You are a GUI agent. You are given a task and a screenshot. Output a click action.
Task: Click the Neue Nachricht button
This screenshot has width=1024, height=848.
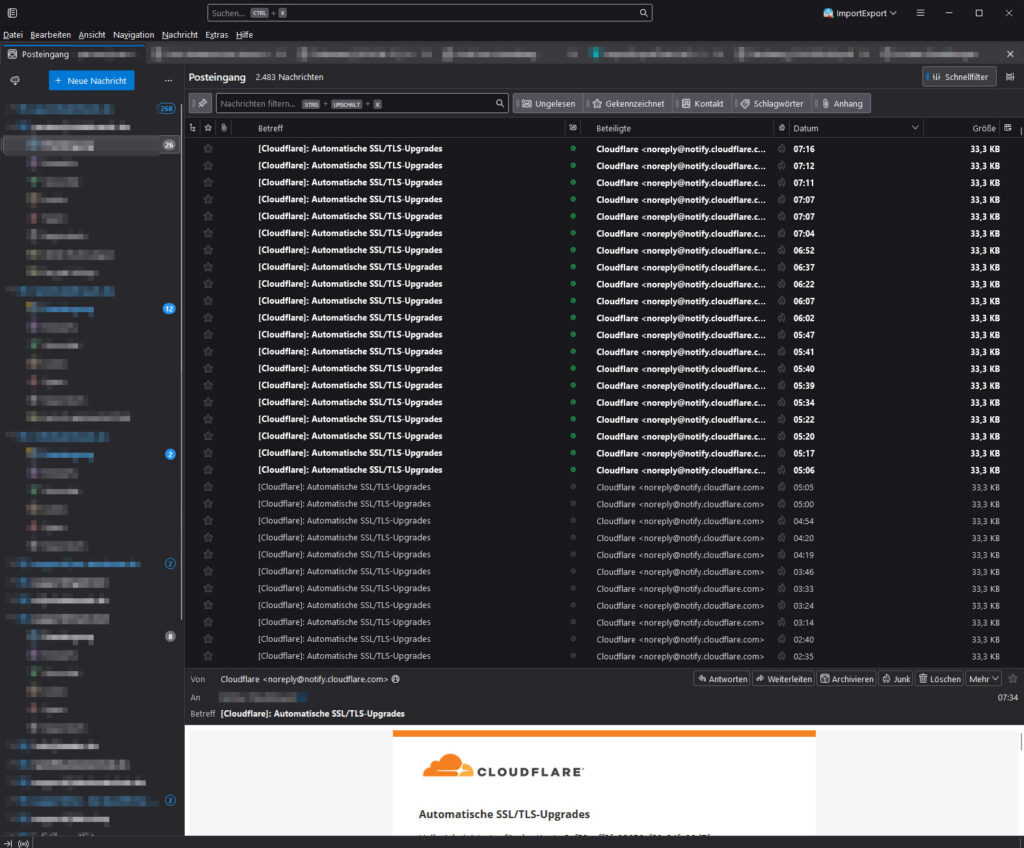(x=91, y=80)
